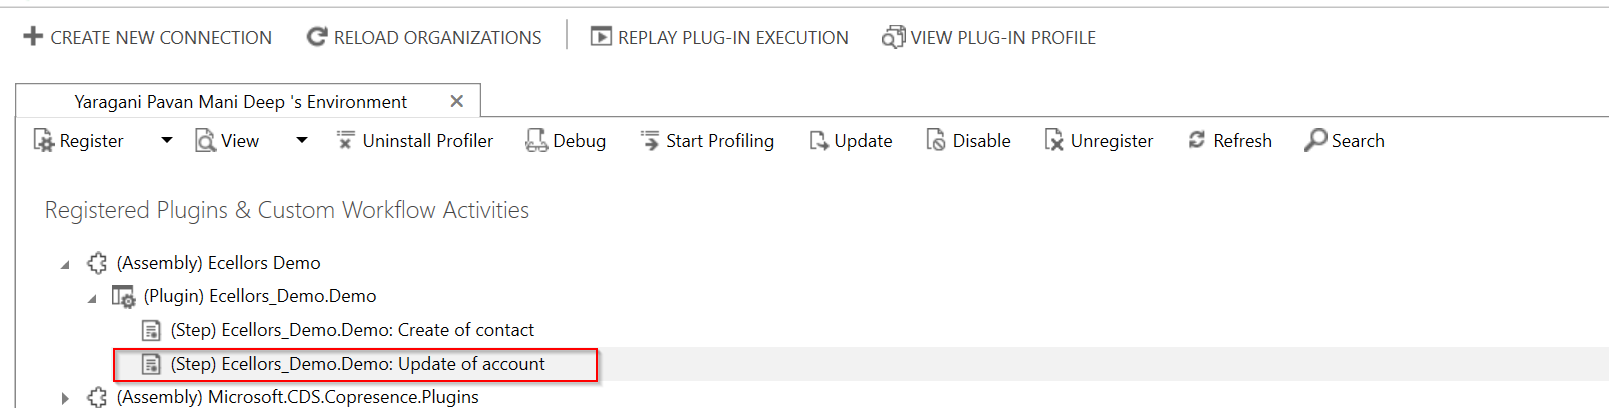This screenshot has height=408, width=1609.
Task: Click the Start Profiling icon
Action: pyautogui.click(x=650, y=141)
